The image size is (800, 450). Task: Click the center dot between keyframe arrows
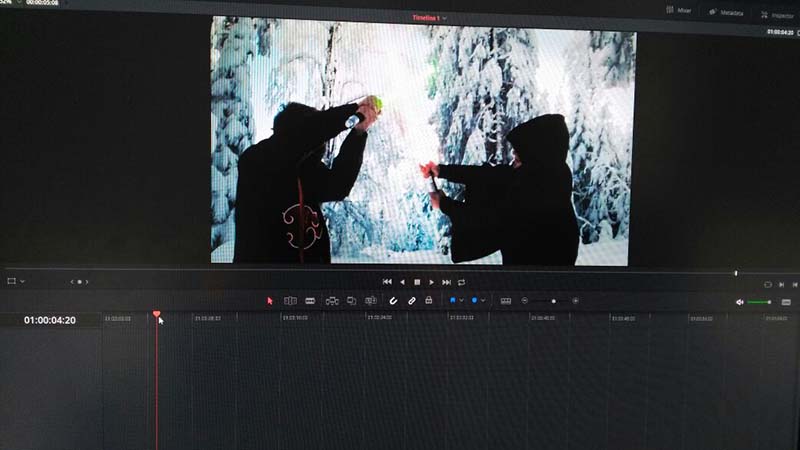80,282
